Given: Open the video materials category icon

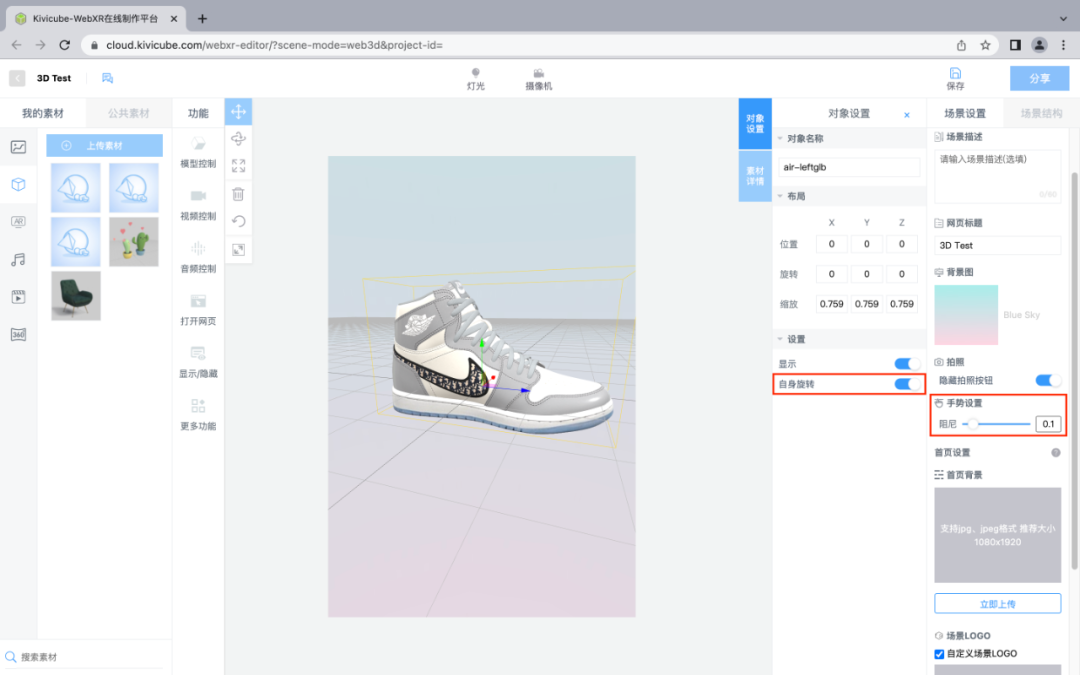Looking at the screenshot, I should point(19,297).
